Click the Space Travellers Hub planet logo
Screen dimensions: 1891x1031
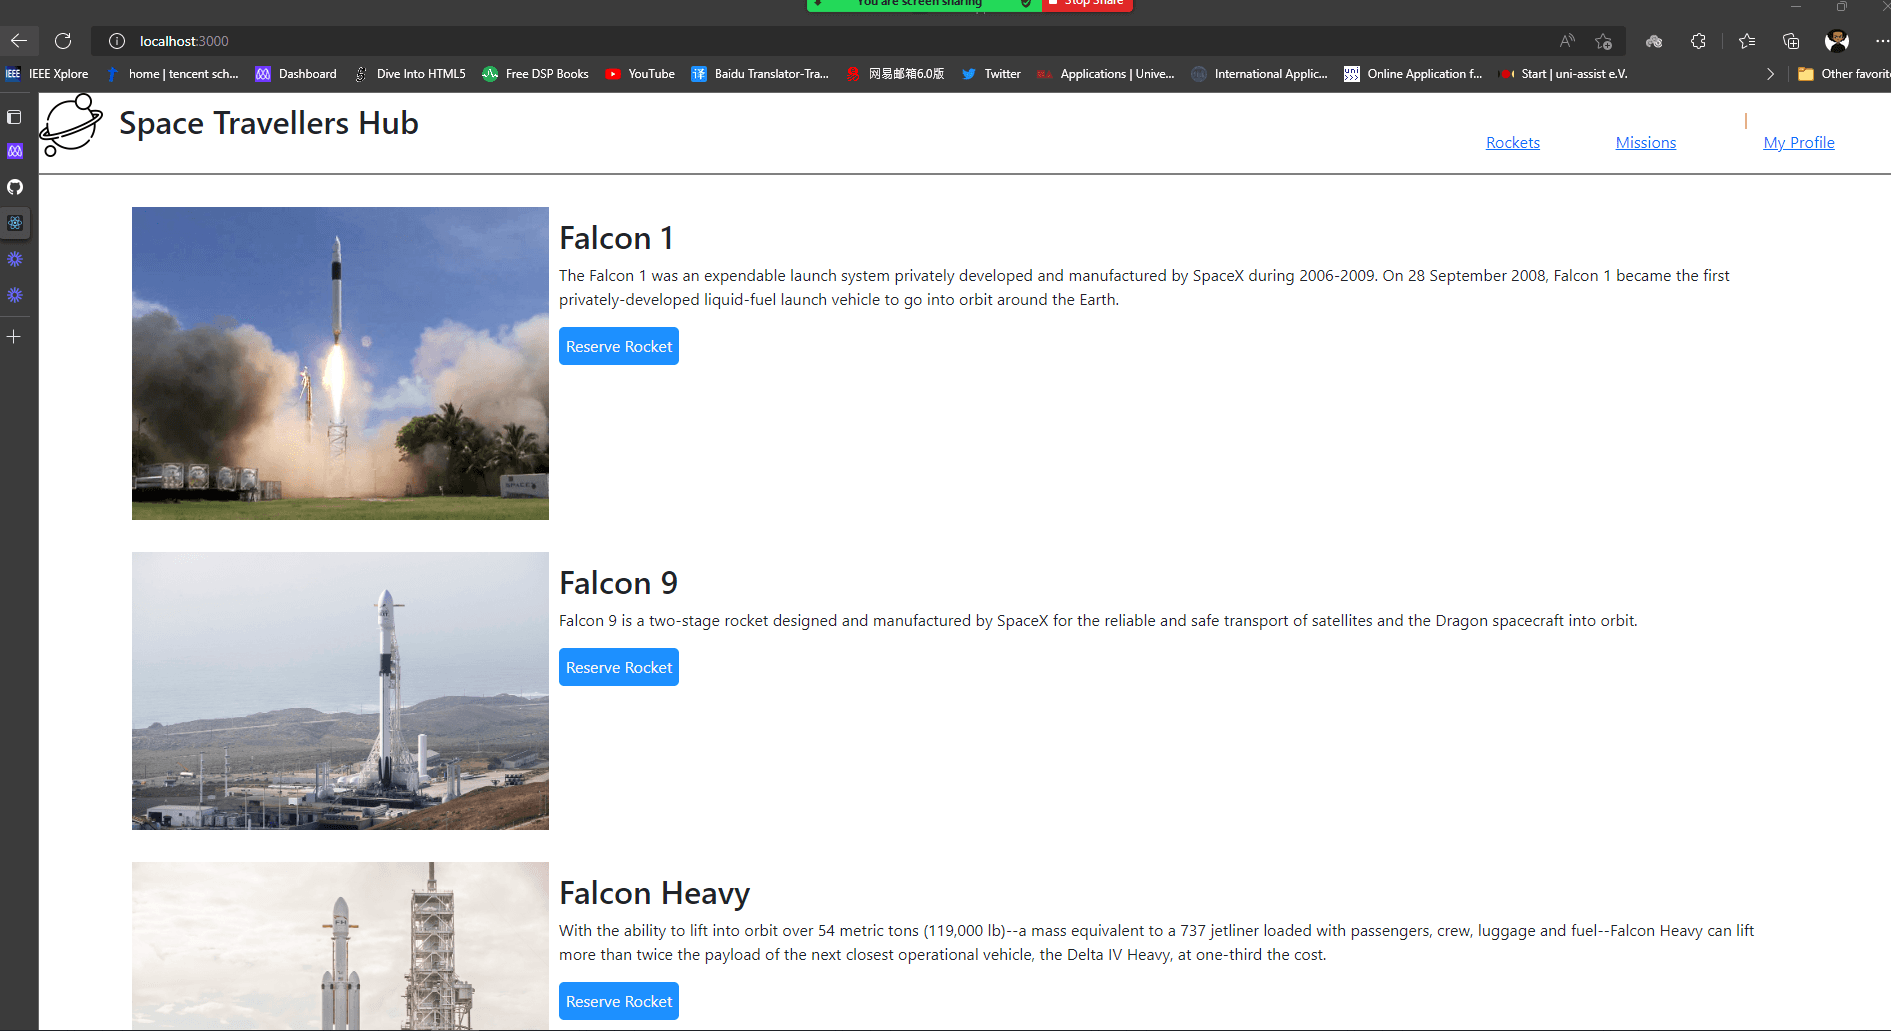[71, 125]
